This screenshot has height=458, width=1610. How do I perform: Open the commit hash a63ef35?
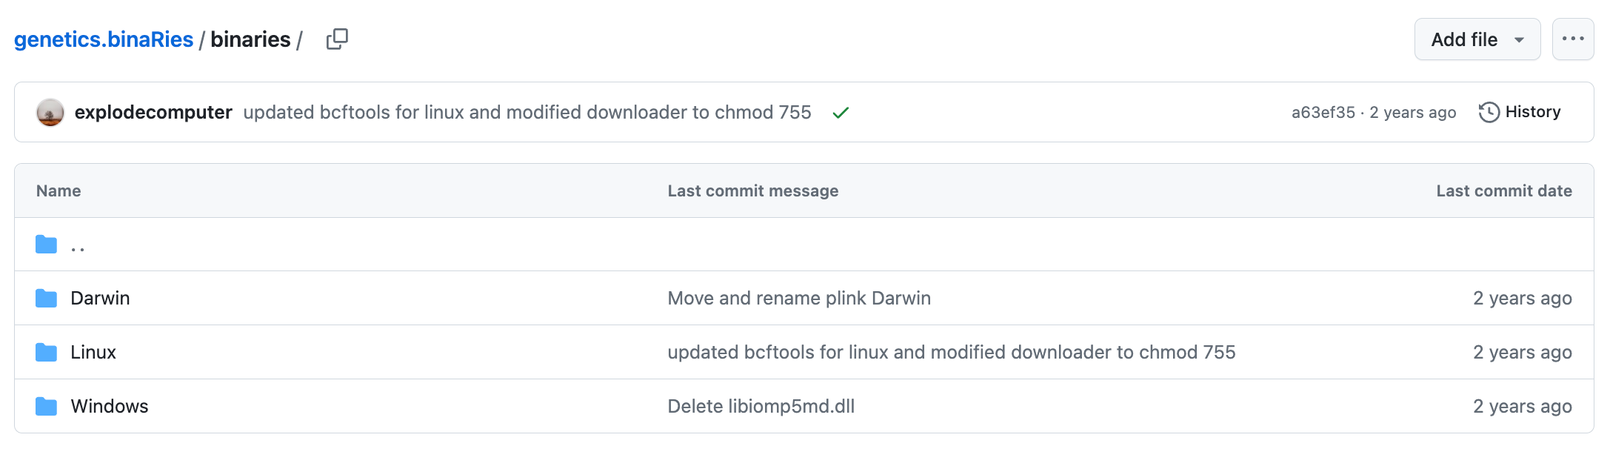(1323, 112)
